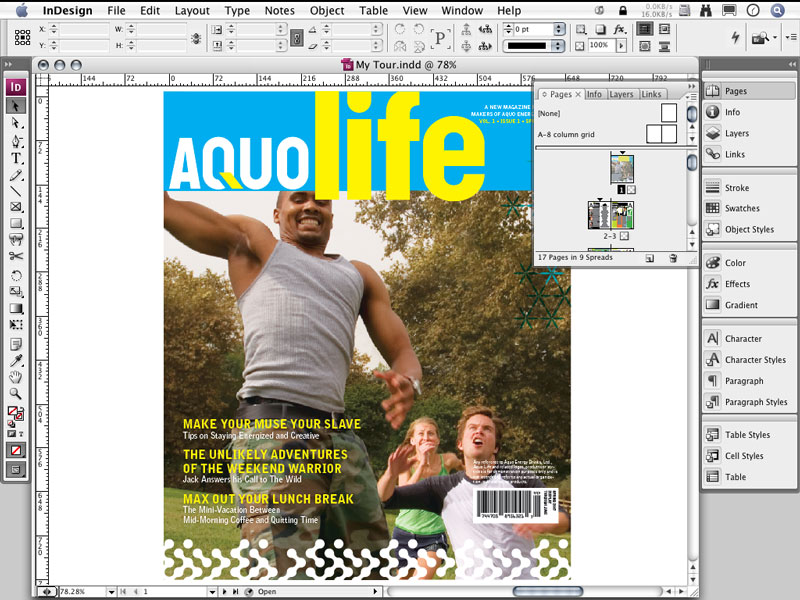Select the Gradient Swatch tool
The image size is (800, 600).
pyautogui.click(x=16, y=308)
